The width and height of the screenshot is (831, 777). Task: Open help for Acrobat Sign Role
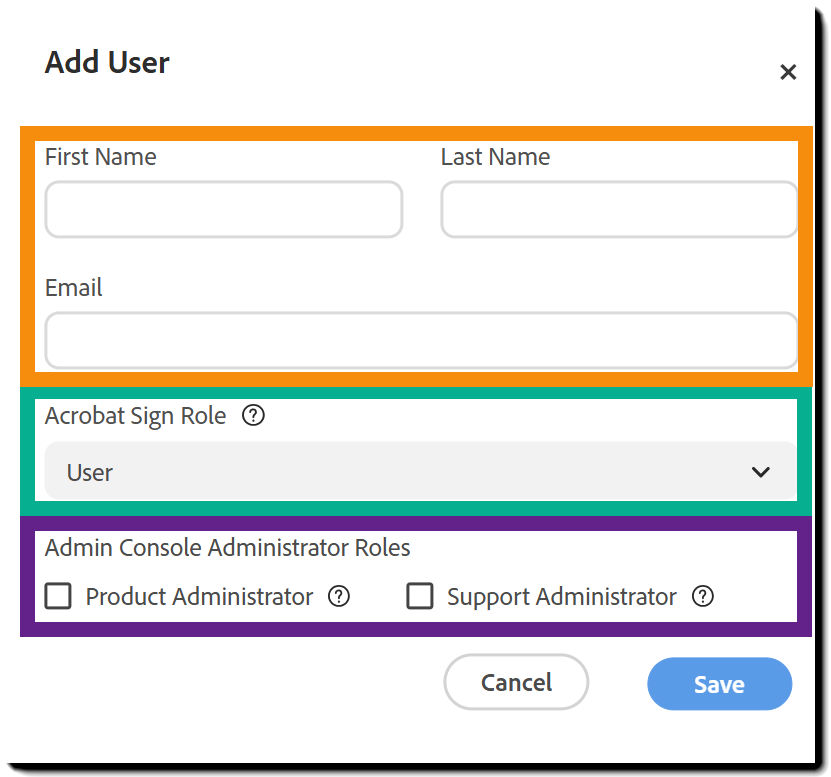pyautogui.click(x=253, y=416)
